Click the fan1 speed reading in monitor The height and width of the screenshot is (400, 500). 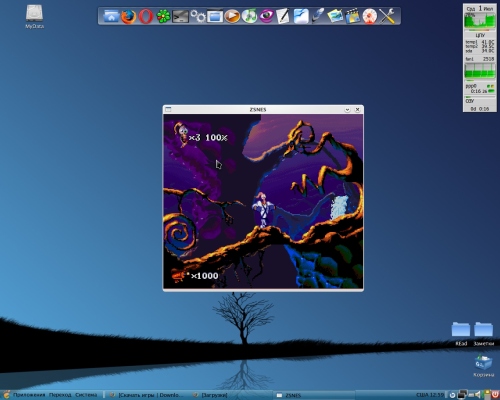pyautogui.click(x=480, y=59)
